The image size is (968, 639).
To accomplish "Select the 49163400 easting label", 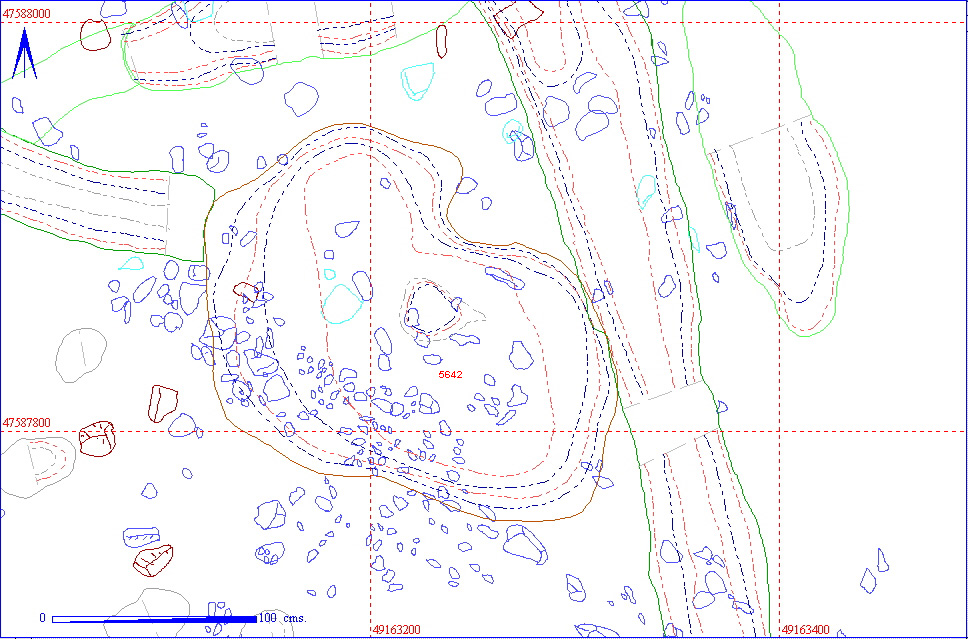I will (x=806, y=630).
